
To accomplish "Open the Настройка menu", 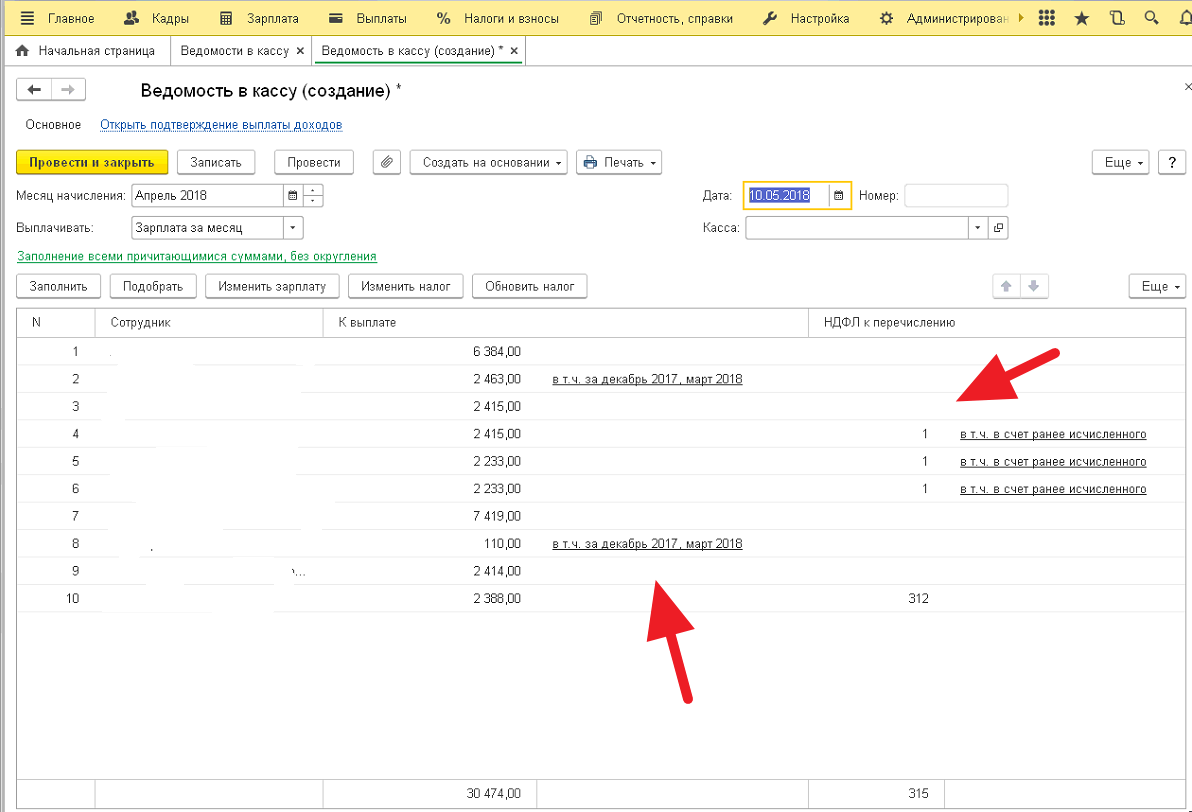I will [806, 18].
